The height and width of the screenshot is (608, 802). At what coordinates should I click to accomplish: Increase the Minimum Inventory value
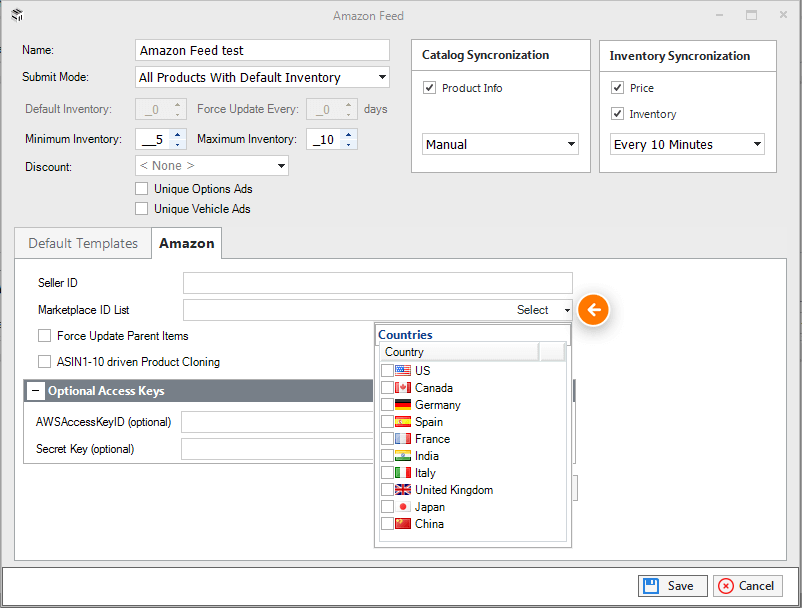coord(177,134)
